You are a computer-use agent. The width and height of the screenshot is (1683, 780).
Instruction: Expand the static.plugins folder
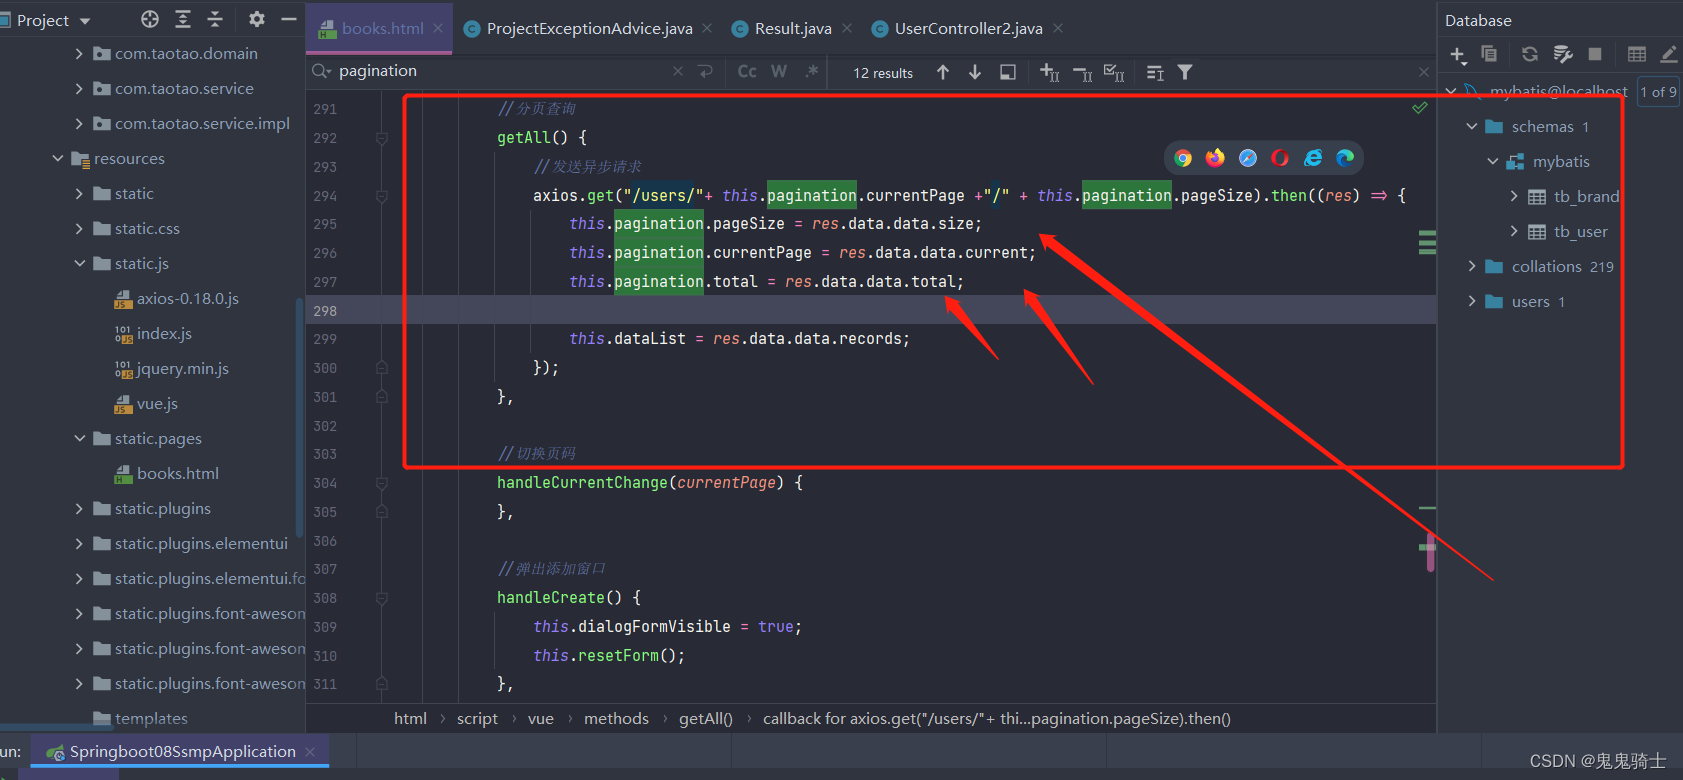point(79,509)
